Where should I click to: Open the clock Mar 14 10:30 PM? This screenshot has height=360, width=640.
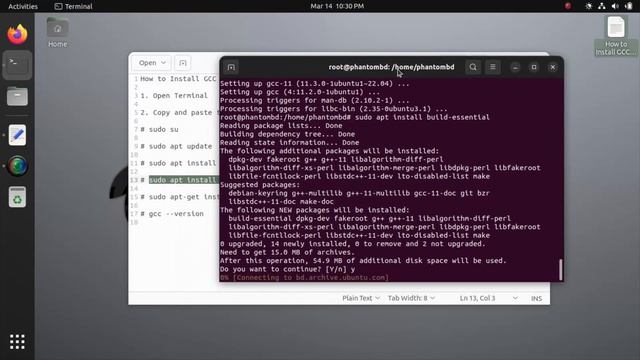click(x=337, y=6)
